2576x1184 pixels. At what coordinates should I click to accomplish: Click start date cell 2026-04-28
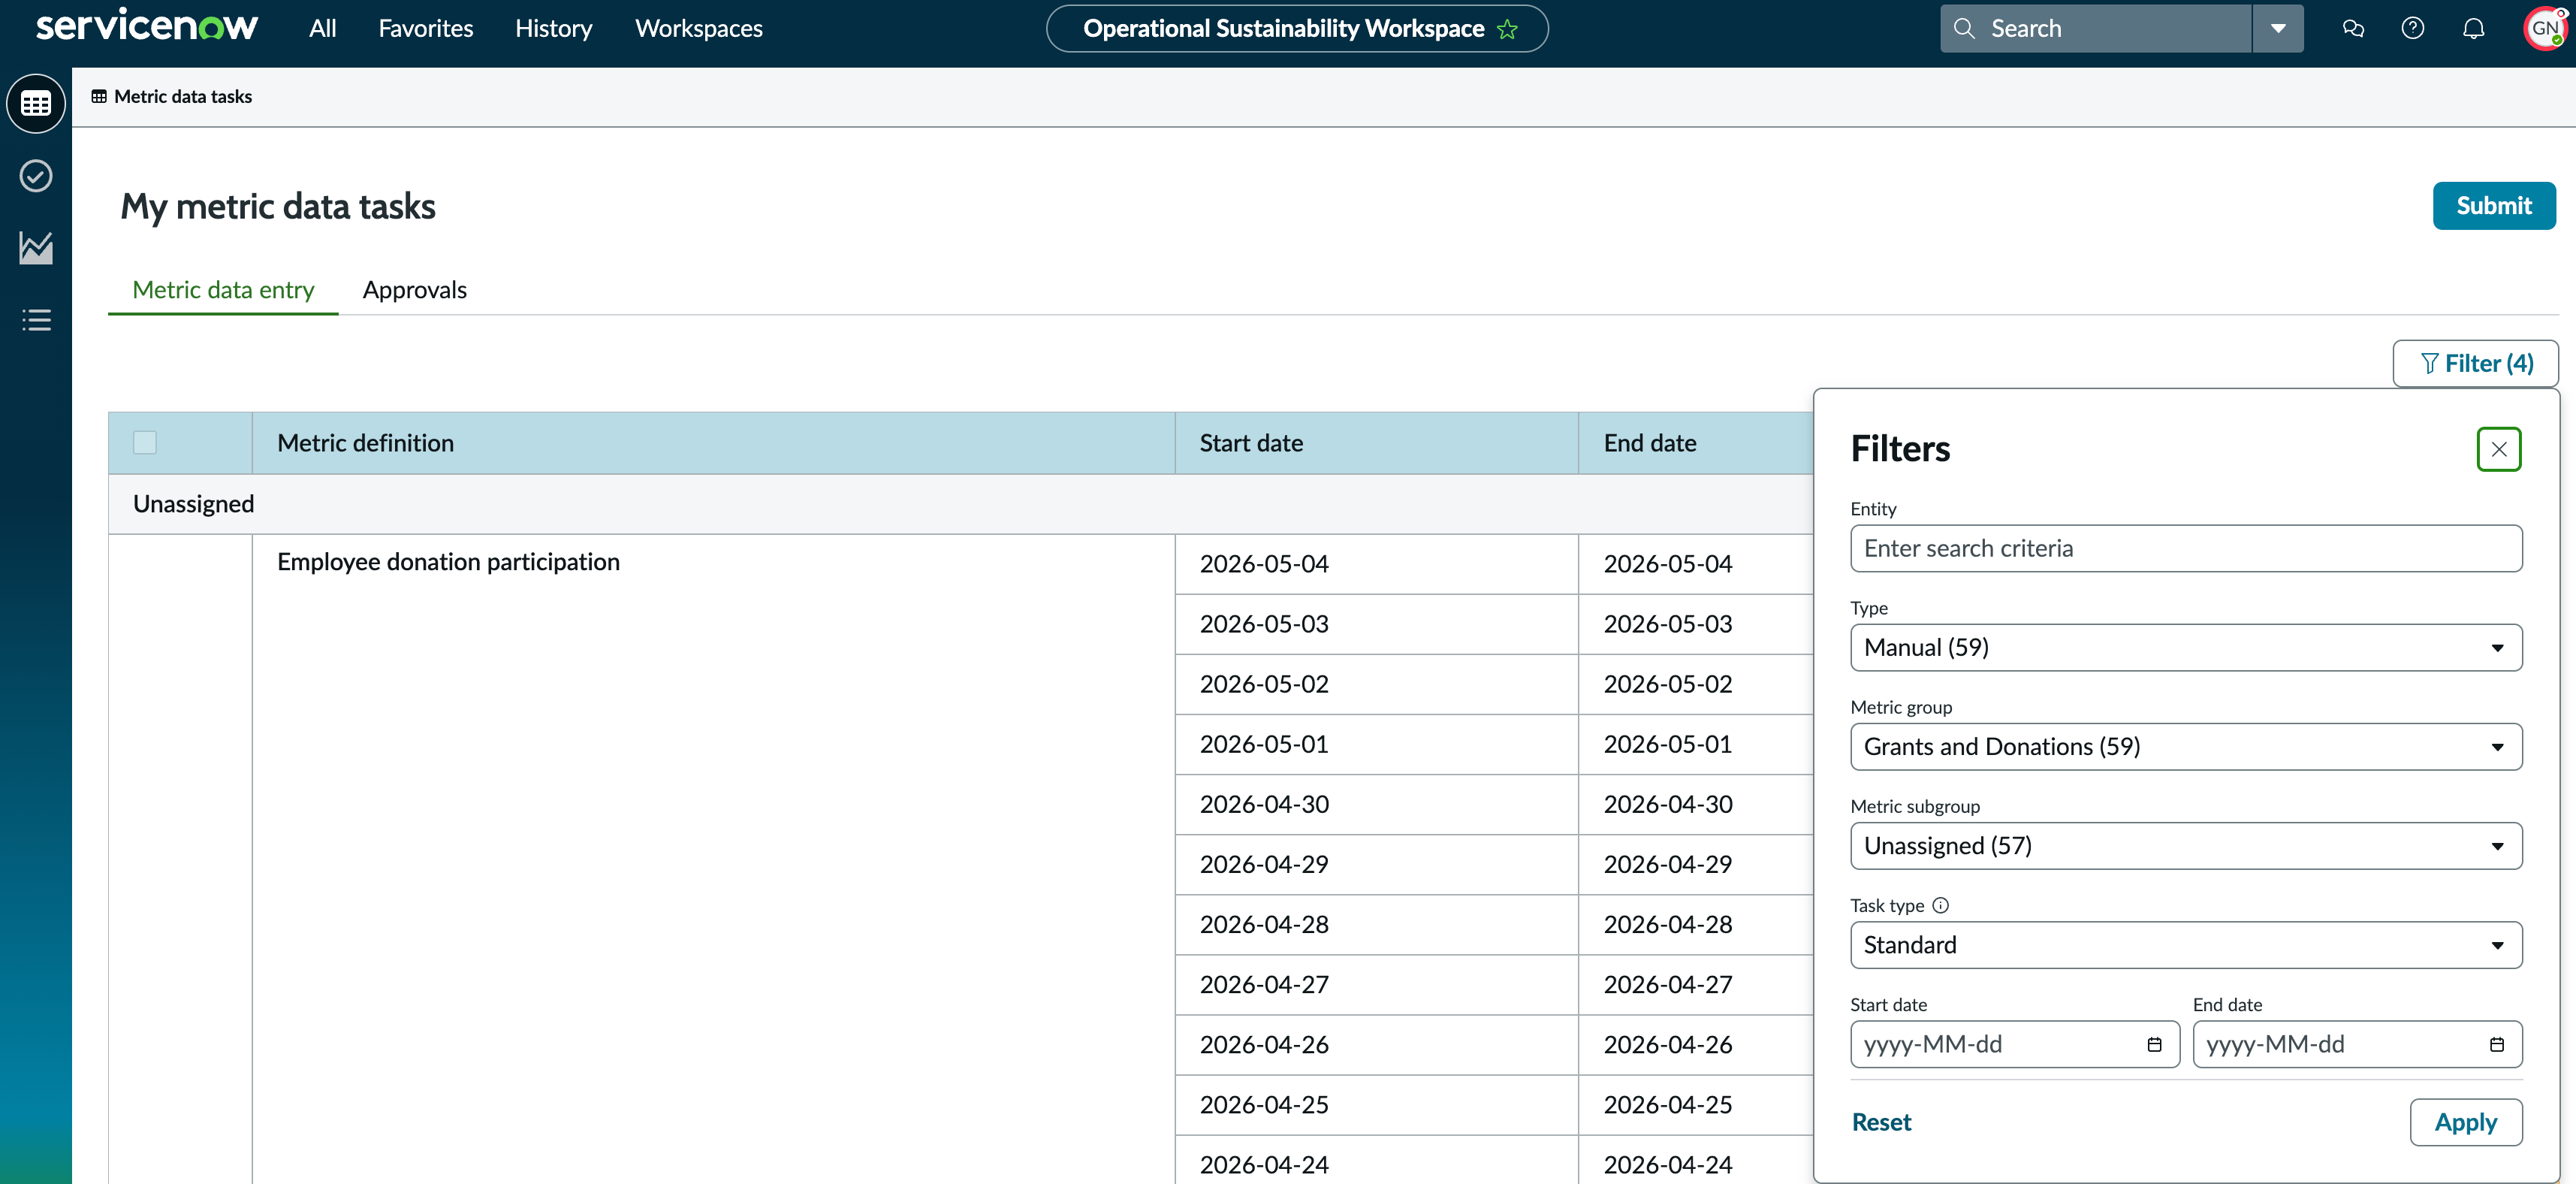(1376, 925)
